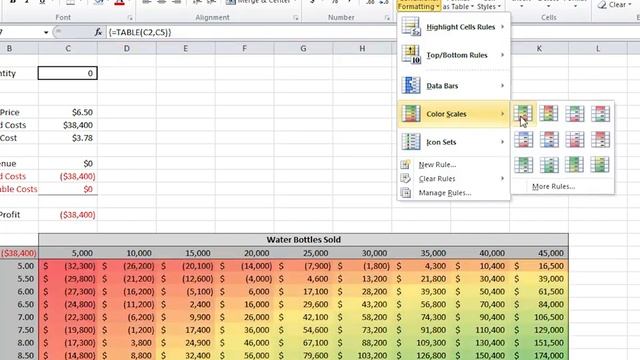Select the profit cell ($38,400) in column C
The width and height of the screenshot is (640, 360).
coord(68,215)
